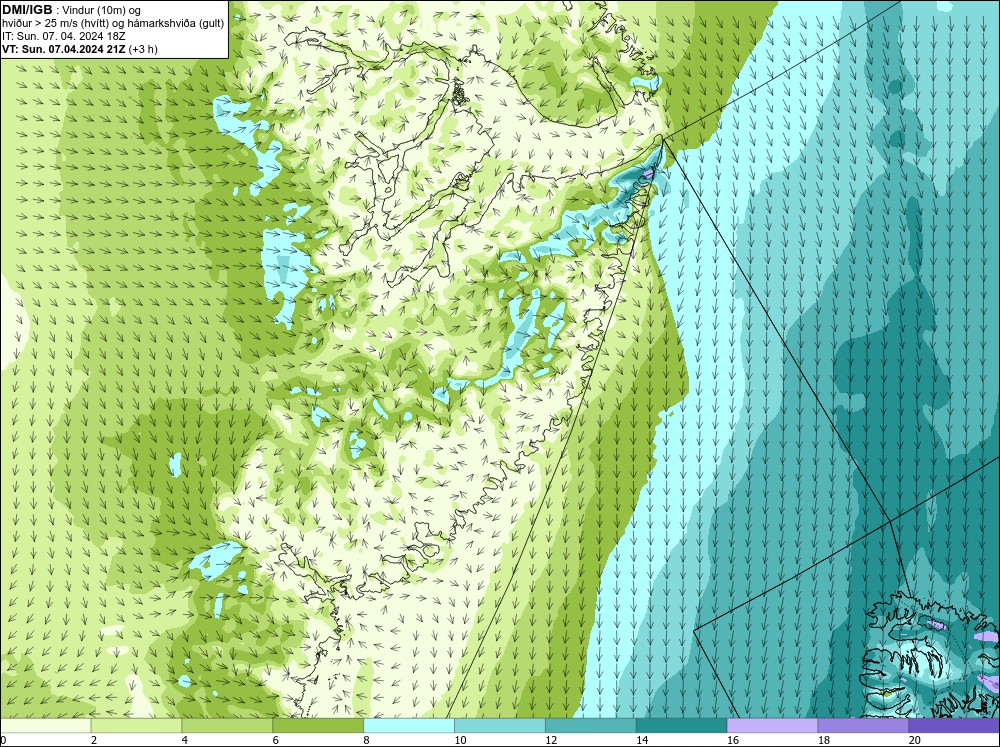The image size is (1000, 747).
Task: Click the 2–4 m/s legend color band
Action: pyautogui.click(x=136, y=726)
